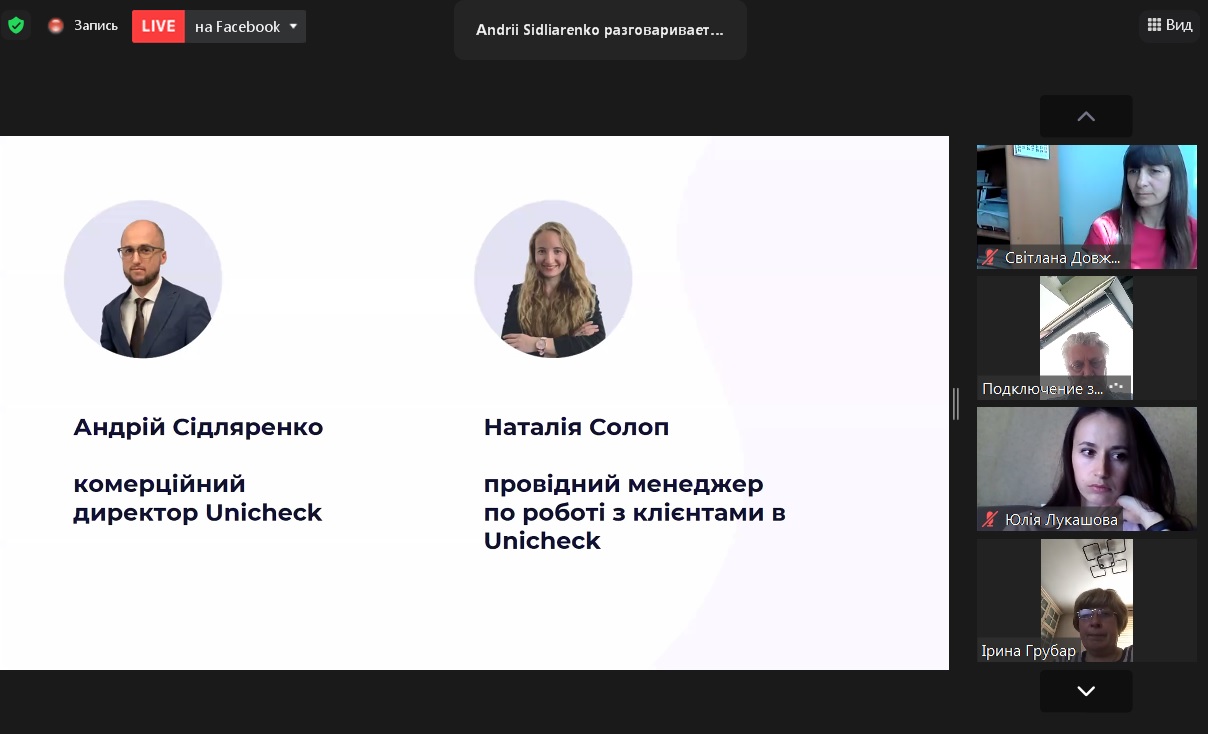
Task: Click the red recording indicator icon
Action: coord(56,26)
